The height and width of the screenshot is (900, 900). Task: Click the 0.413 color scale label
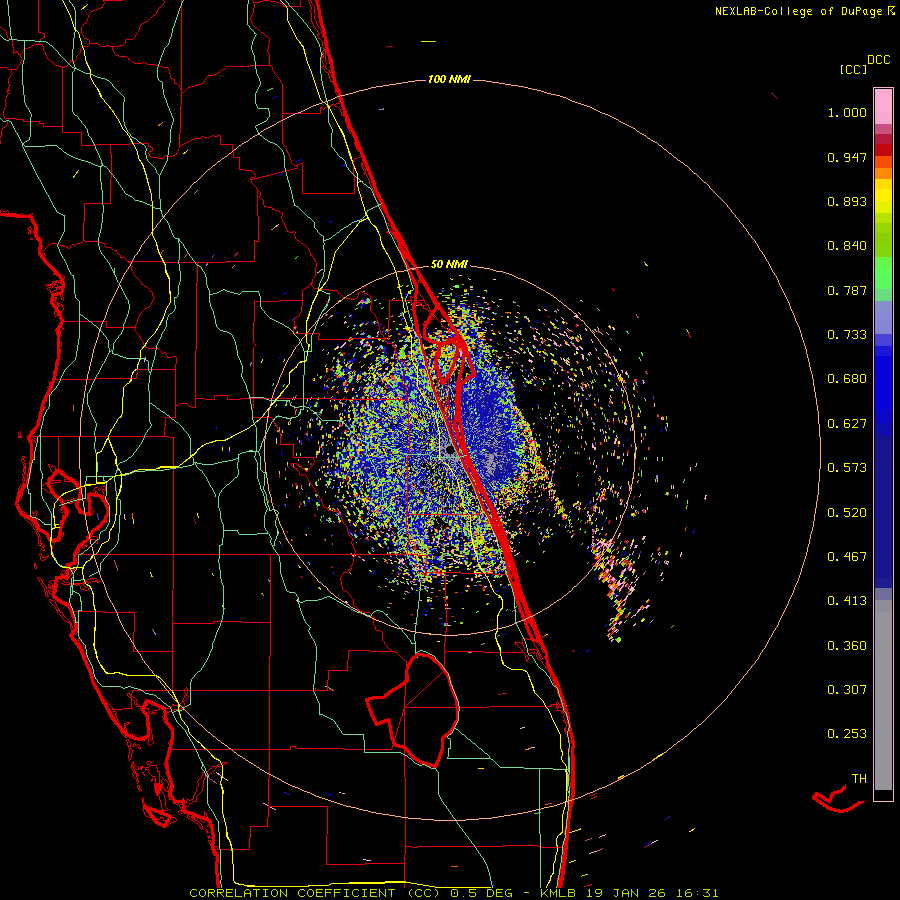[847, 601]
